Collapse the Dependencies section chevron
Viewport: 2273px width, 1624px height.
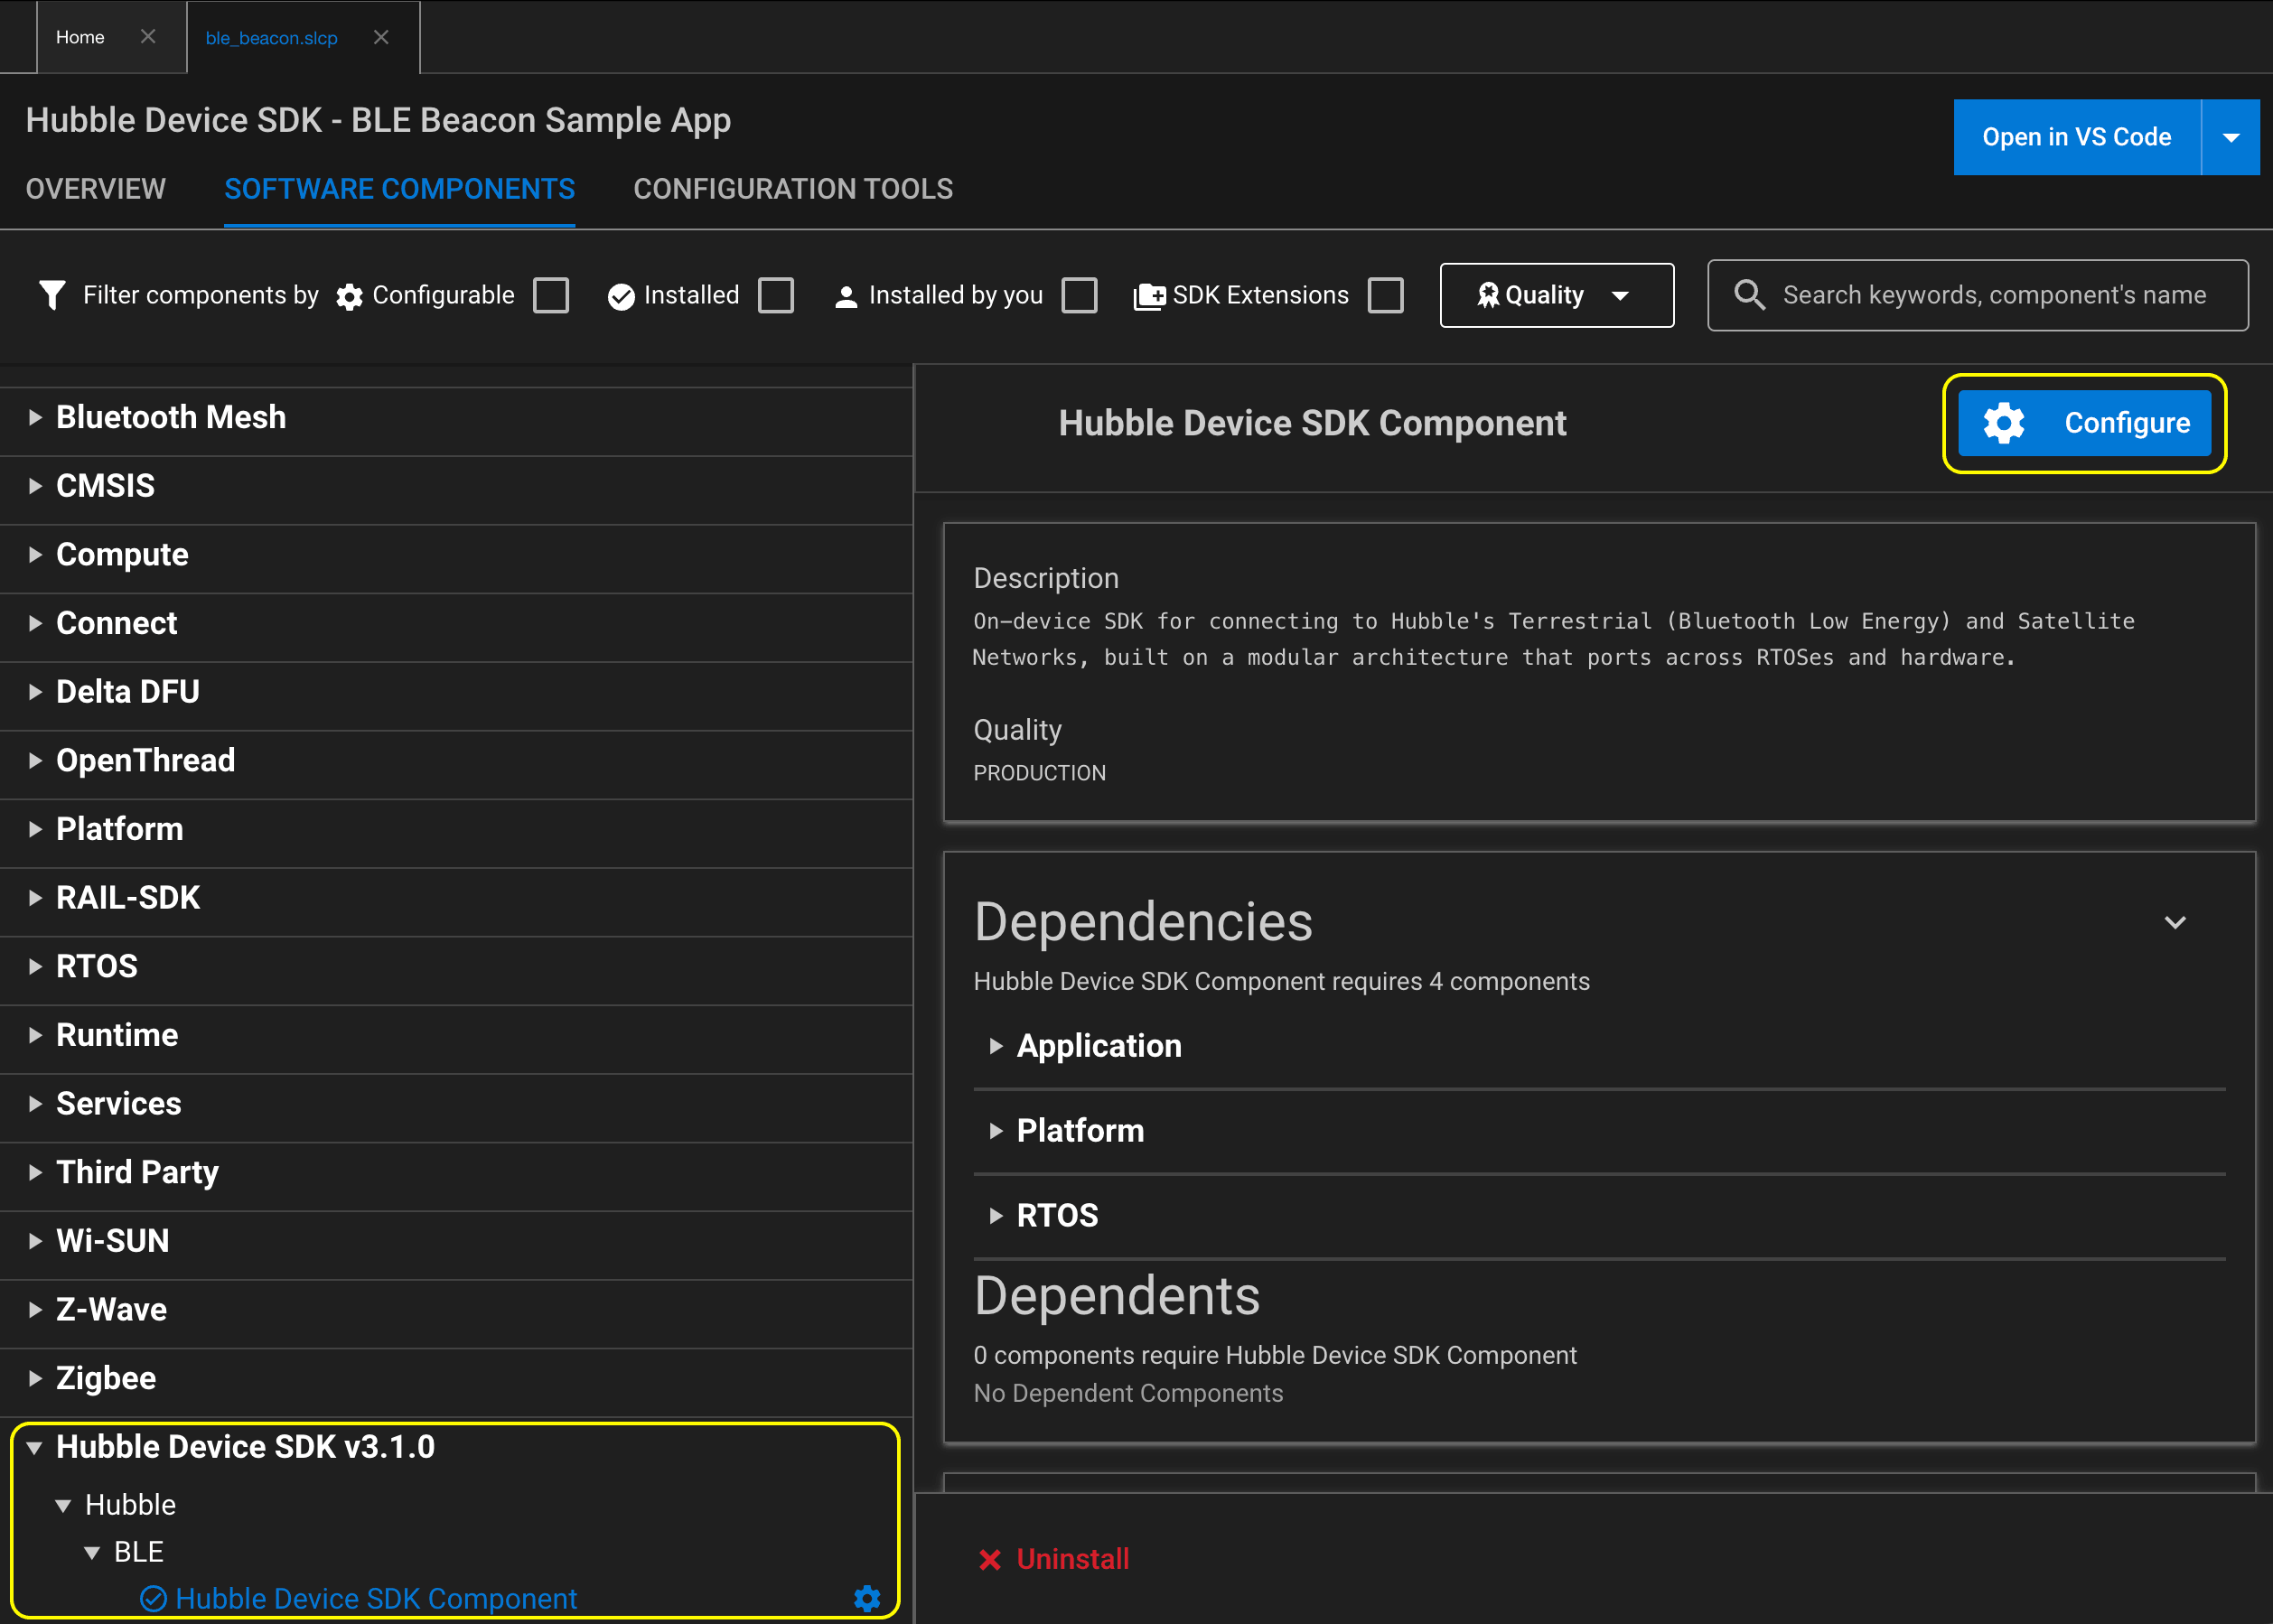[2175, 922]
